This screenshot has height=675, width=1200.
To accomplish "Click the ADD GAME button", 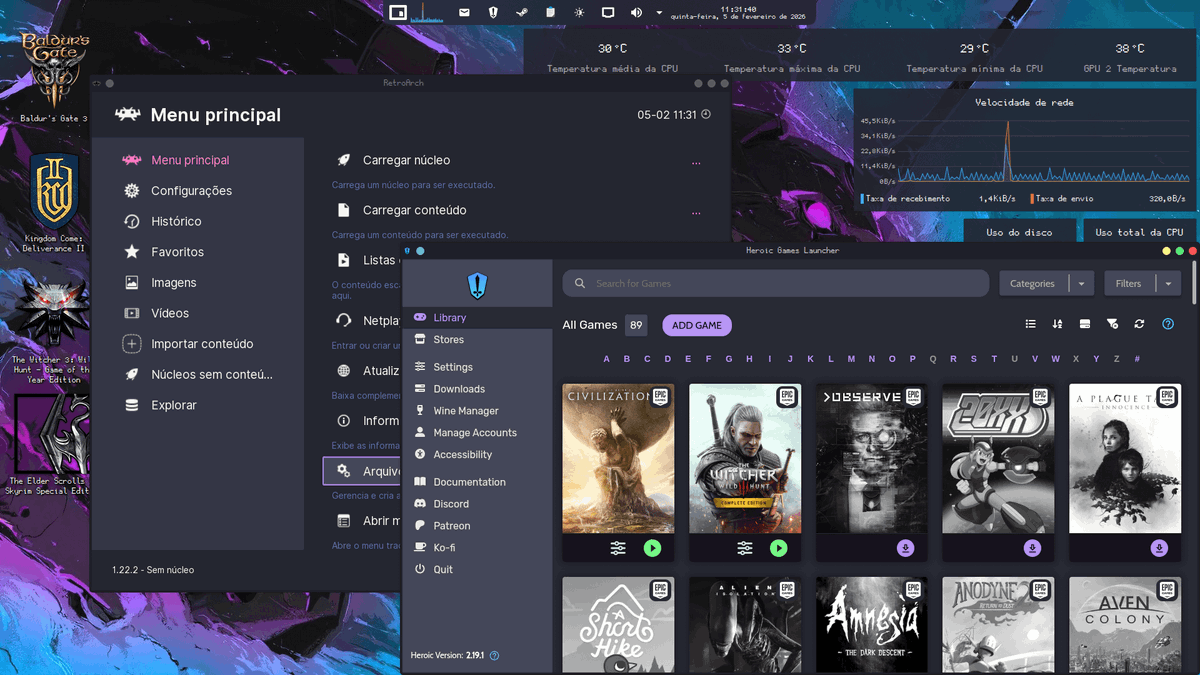I will pos(697,325).
